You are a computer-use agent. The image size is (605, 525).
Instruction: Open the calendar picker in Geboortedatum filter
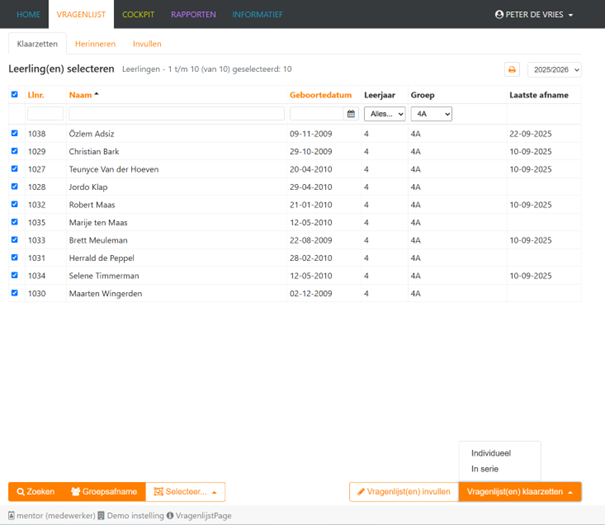351,114
